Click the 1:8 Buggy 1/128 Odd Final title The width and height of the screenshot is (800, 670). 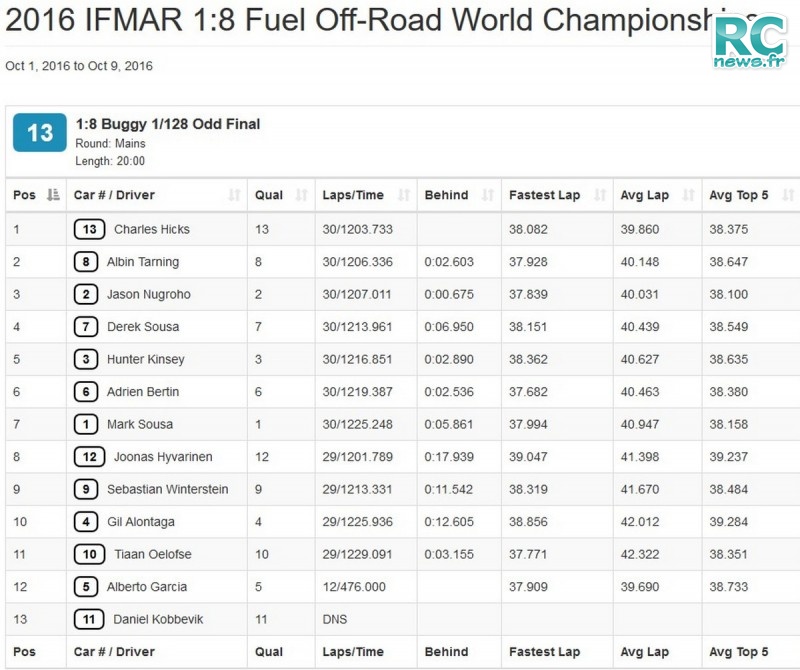click(x=168, y=124)
